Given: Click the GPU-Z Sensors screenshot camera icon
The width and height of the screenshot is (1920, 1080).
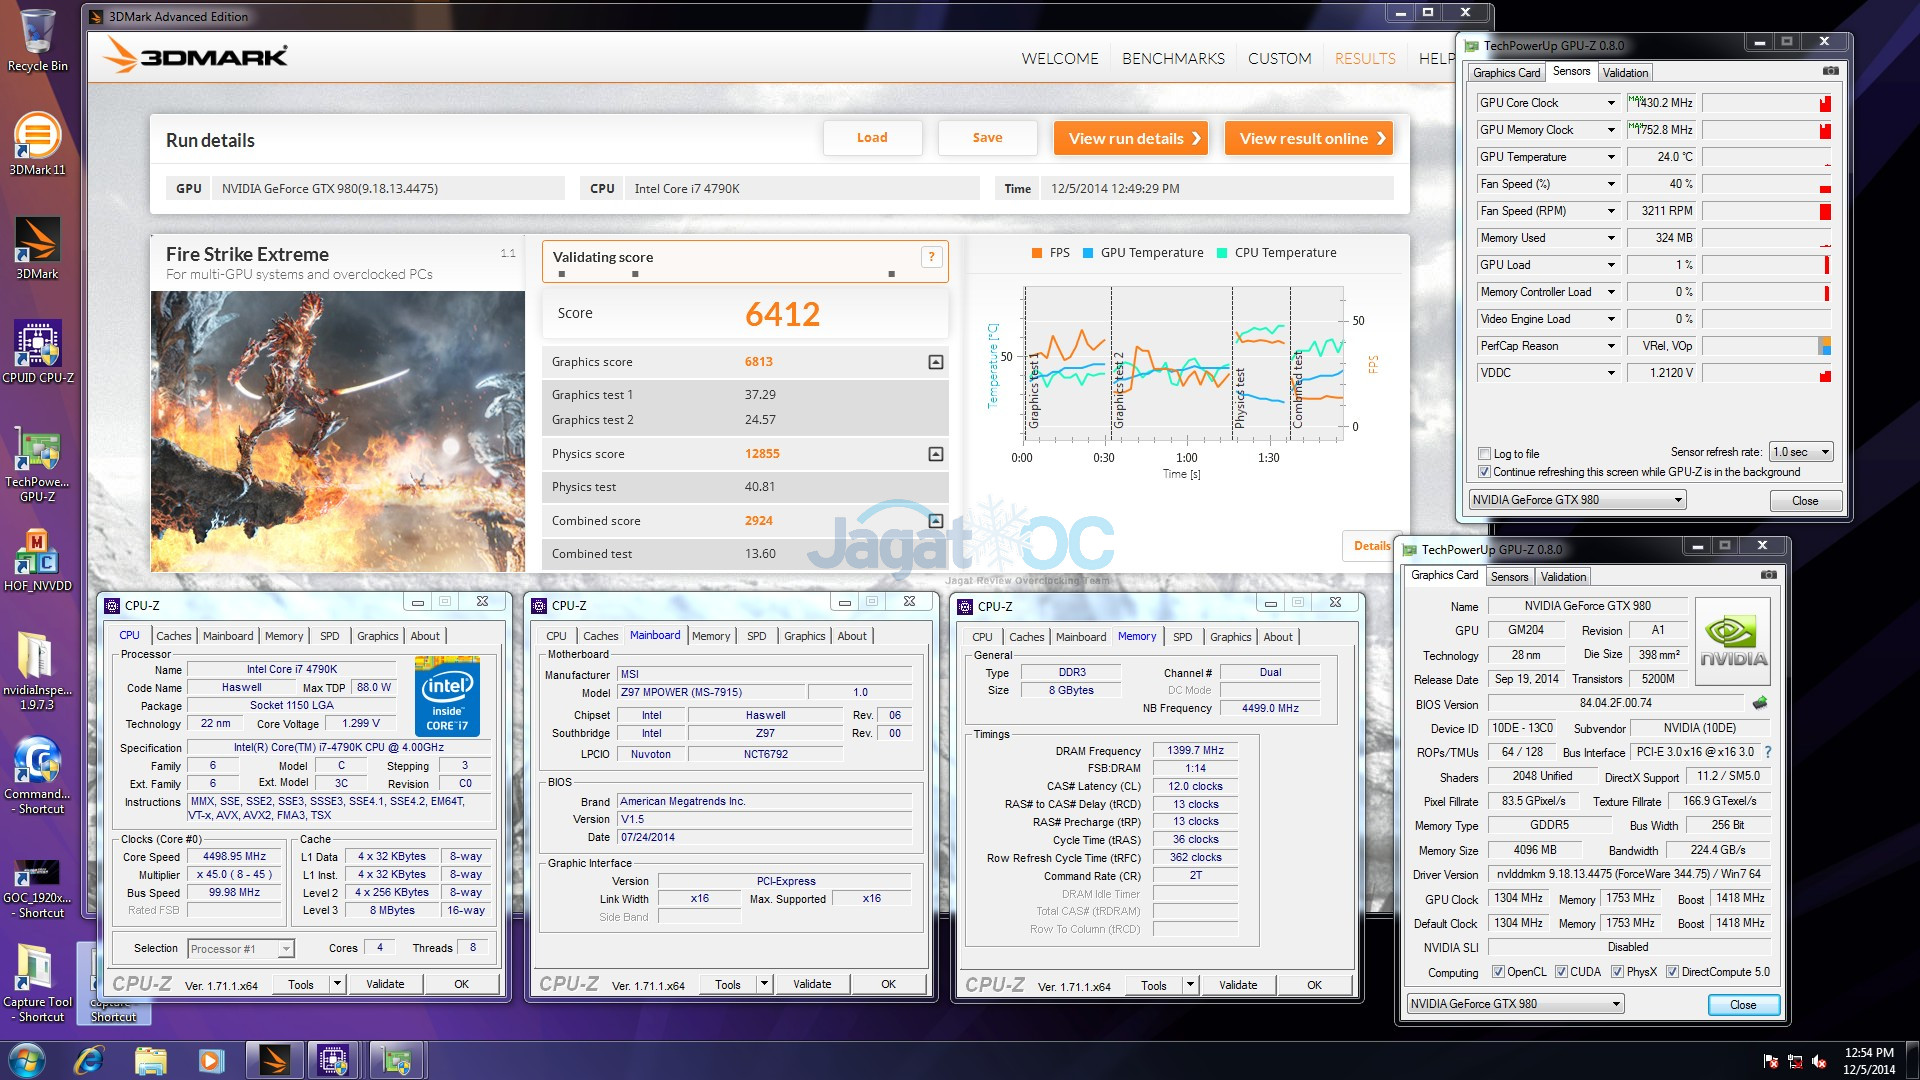Looking at the screenshot, I should pos(1830,71).
